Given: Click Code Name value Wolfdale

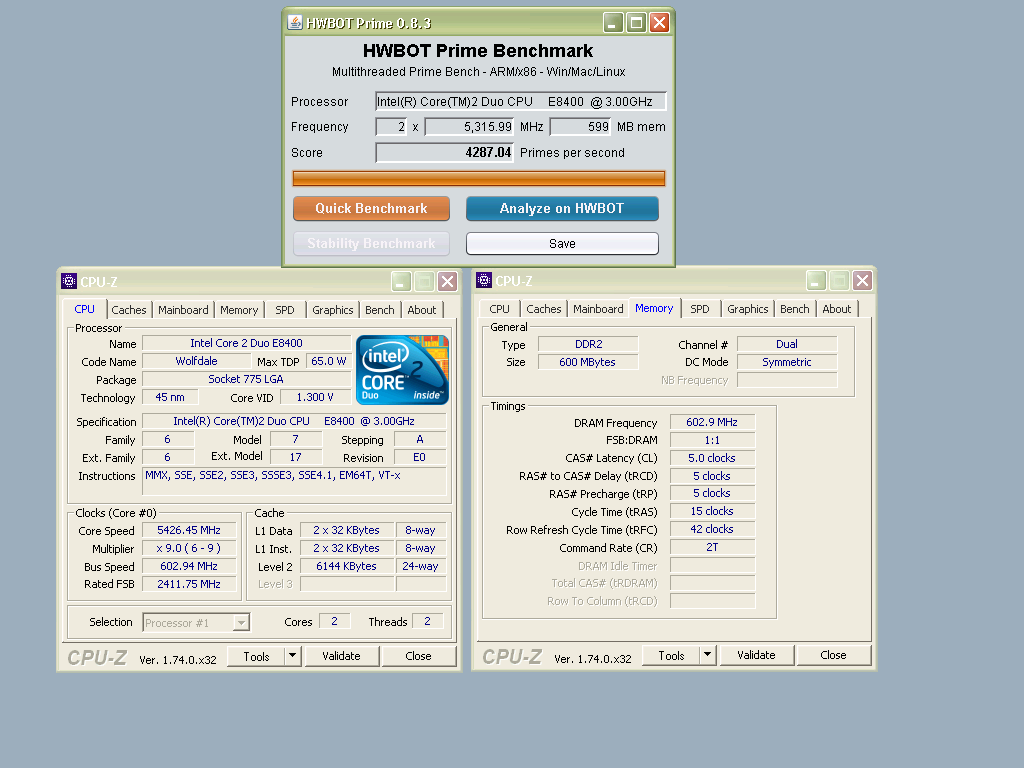Looking at the screenshot, I should tap(197, 361).
